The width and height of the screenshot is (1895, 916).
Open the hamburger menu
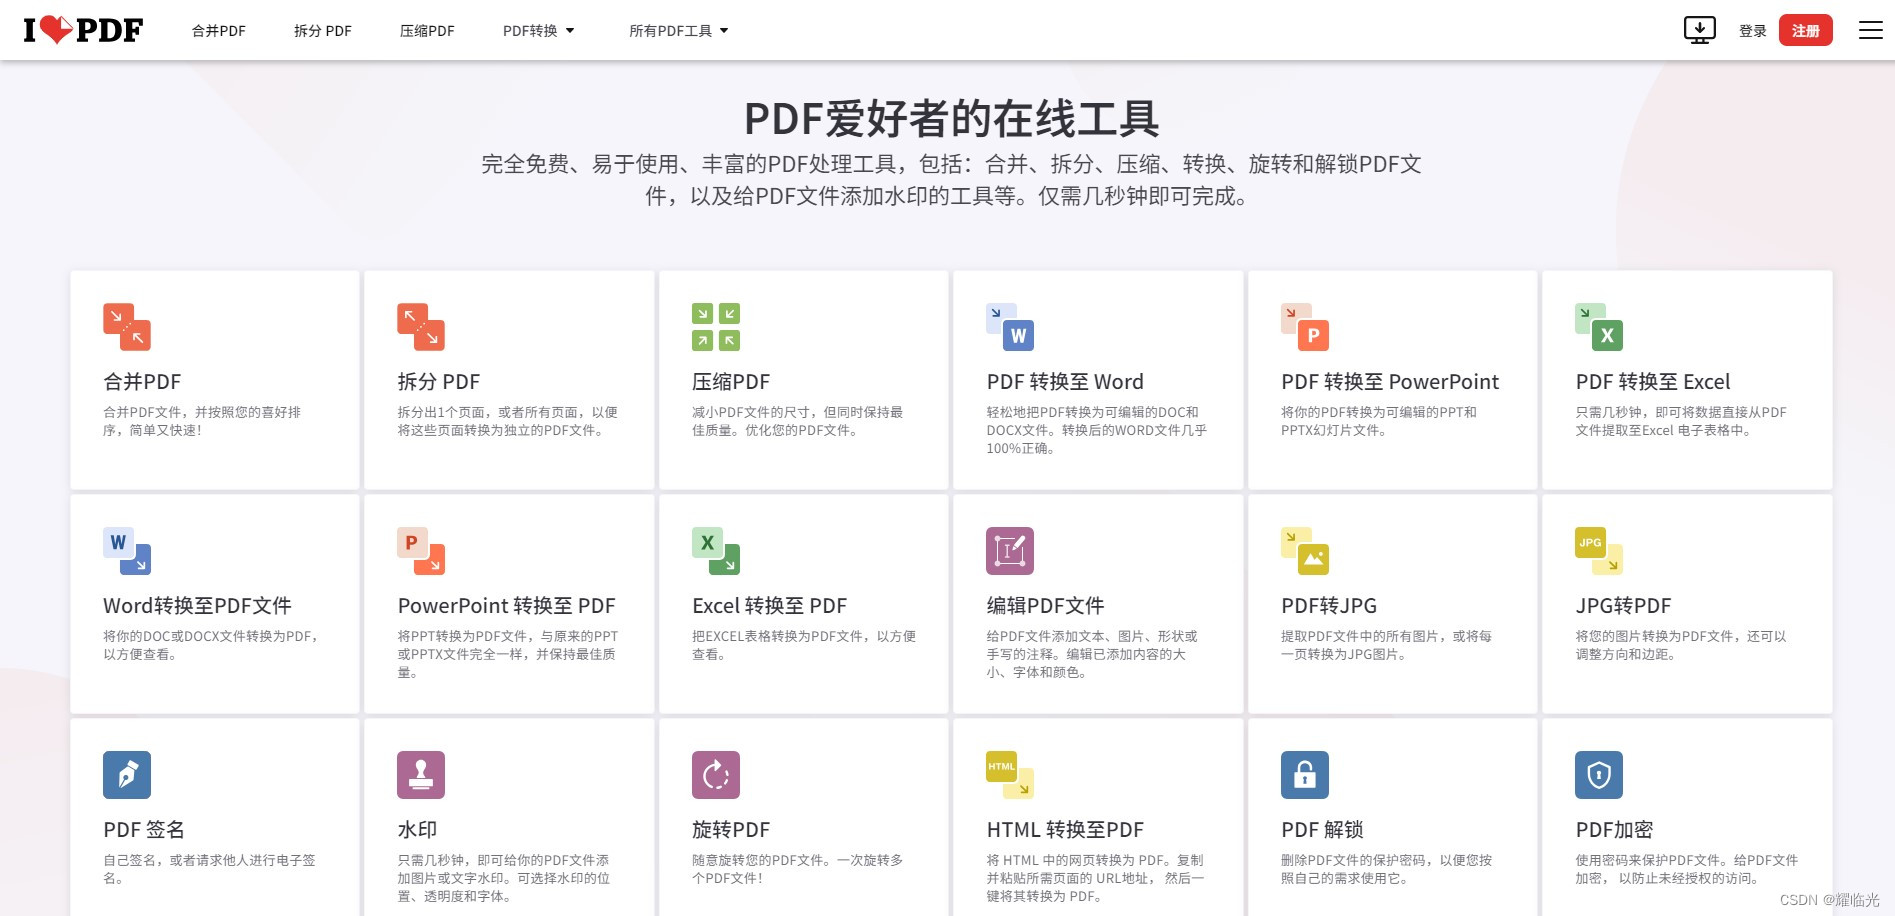pyautogui.click(x=1871, y=30)
